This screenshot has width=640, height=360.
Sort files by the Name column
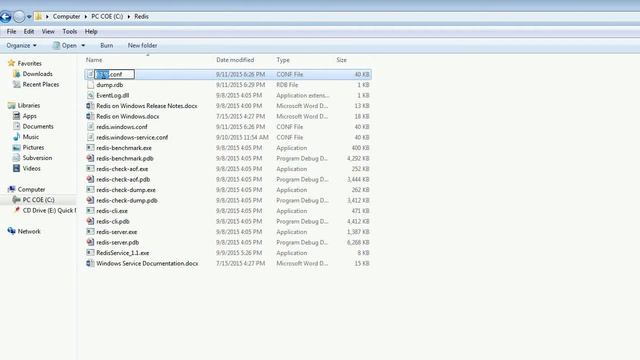[94, 60]
